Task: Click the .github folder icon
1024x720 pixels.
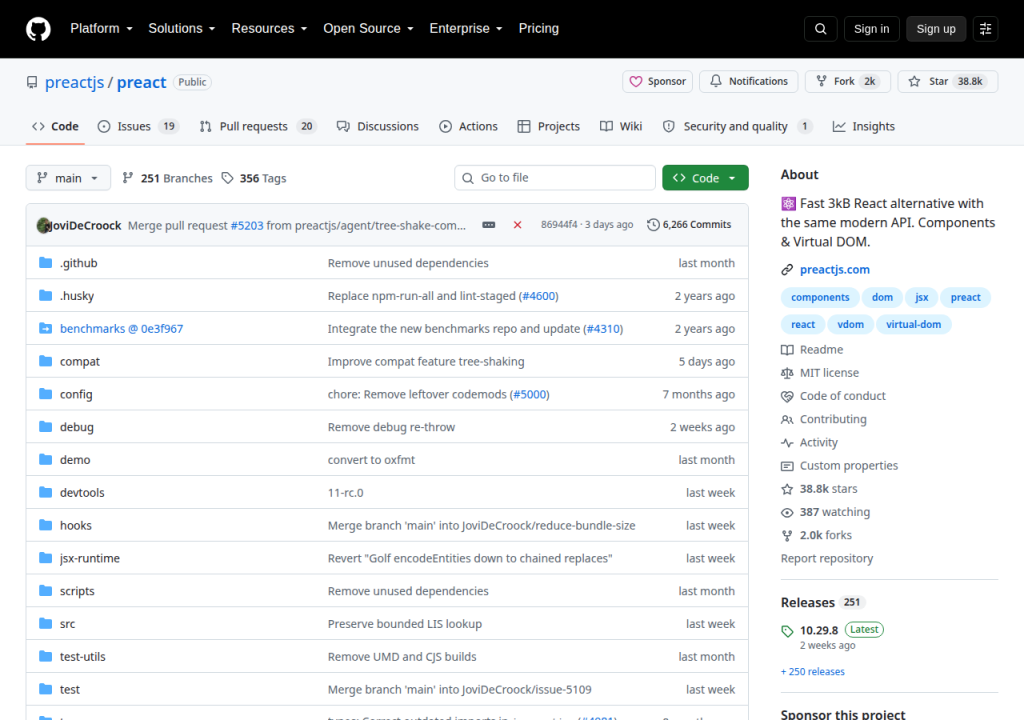Action: (x=46, y=263)
